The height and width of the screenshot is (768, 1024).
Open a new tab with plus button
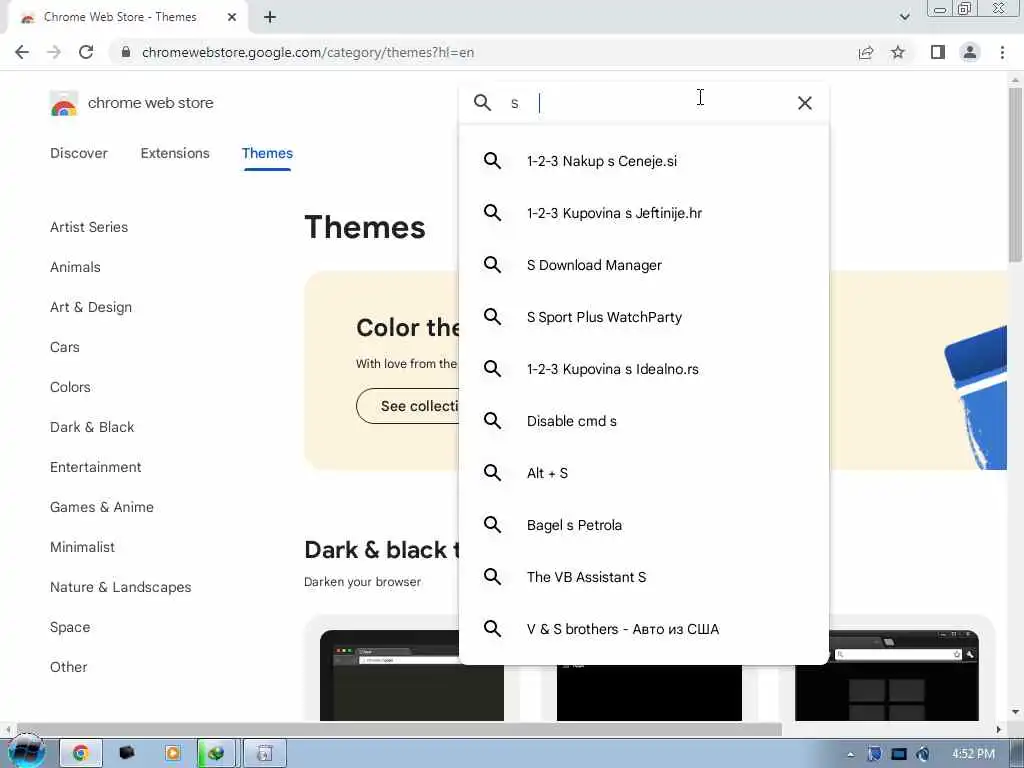(270, 17)
